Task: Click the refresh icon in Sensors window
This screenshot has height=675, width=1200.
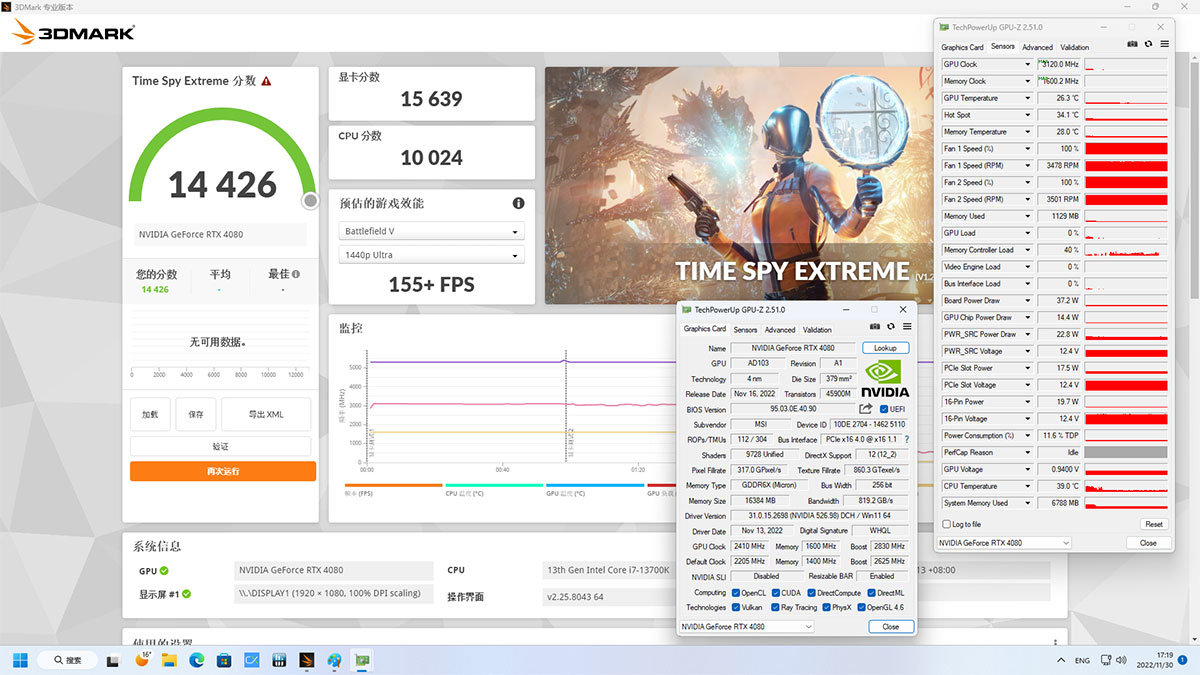Action: (1148, 44)
